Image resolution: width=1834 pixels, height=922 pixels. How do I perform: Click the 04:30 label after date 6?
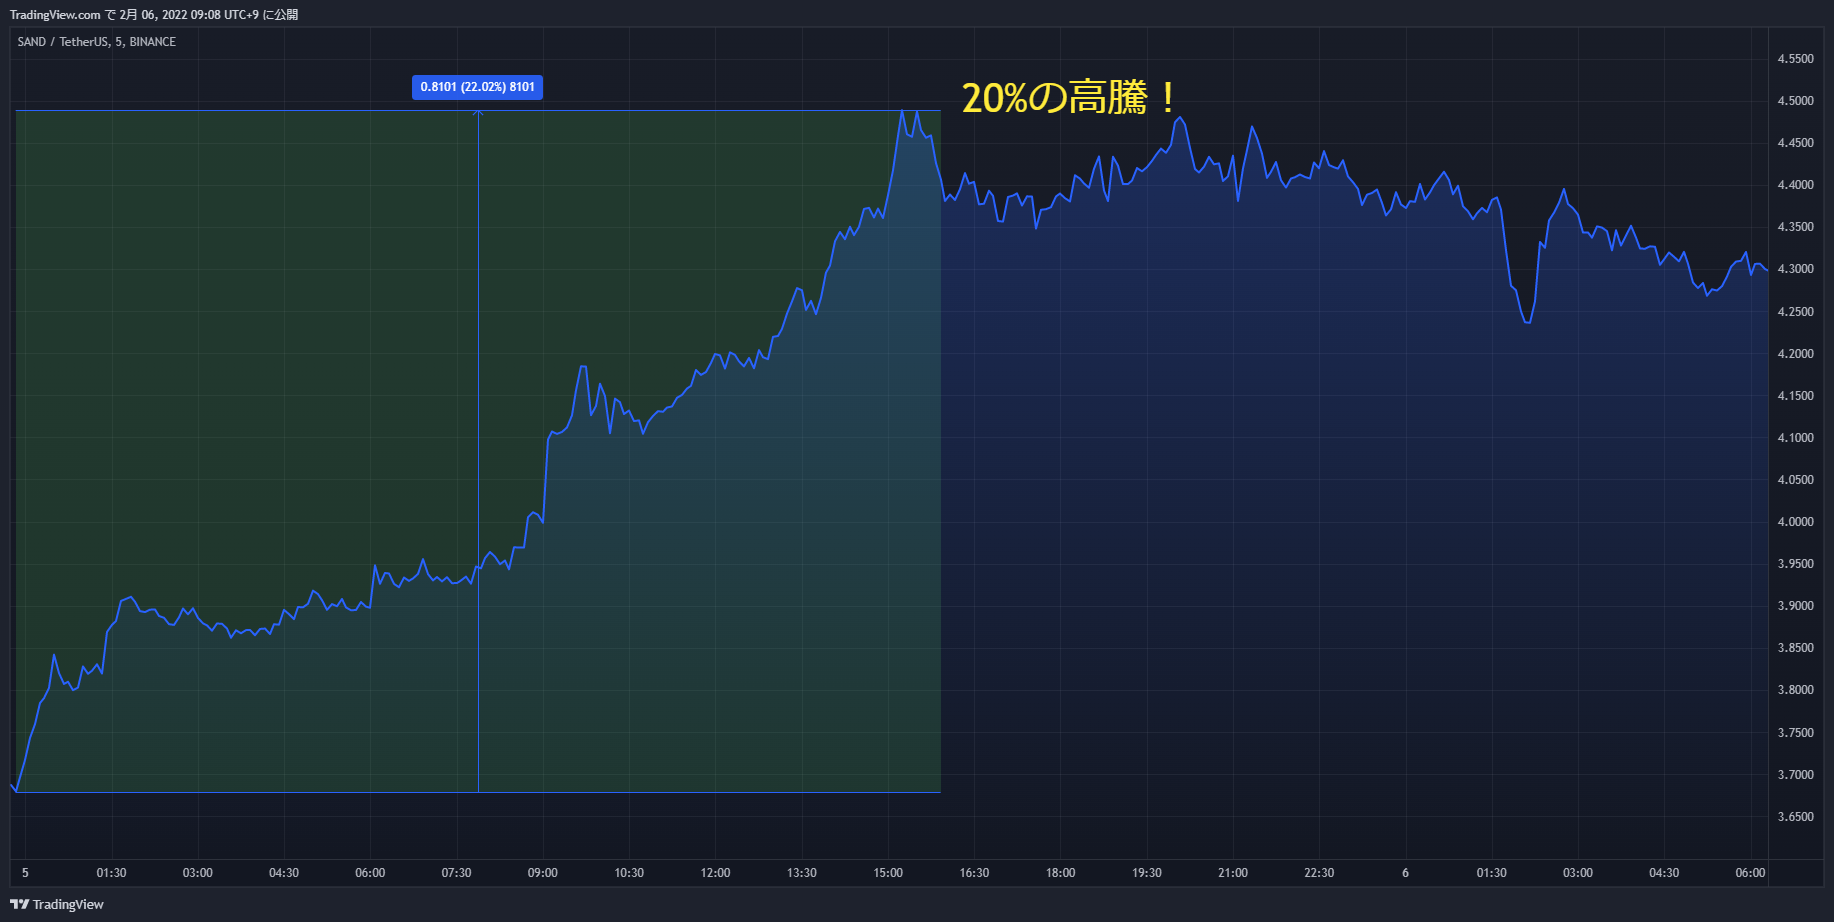point(1664,873)
